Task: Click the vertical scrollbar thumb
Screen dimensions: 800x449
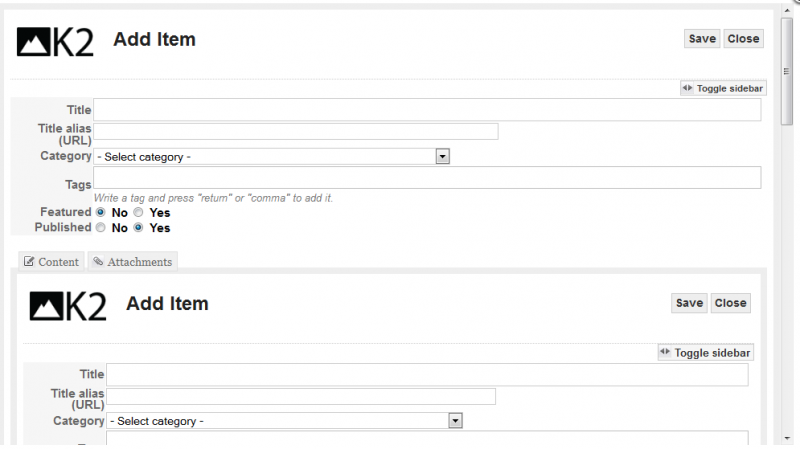Action: coord(786,71)
